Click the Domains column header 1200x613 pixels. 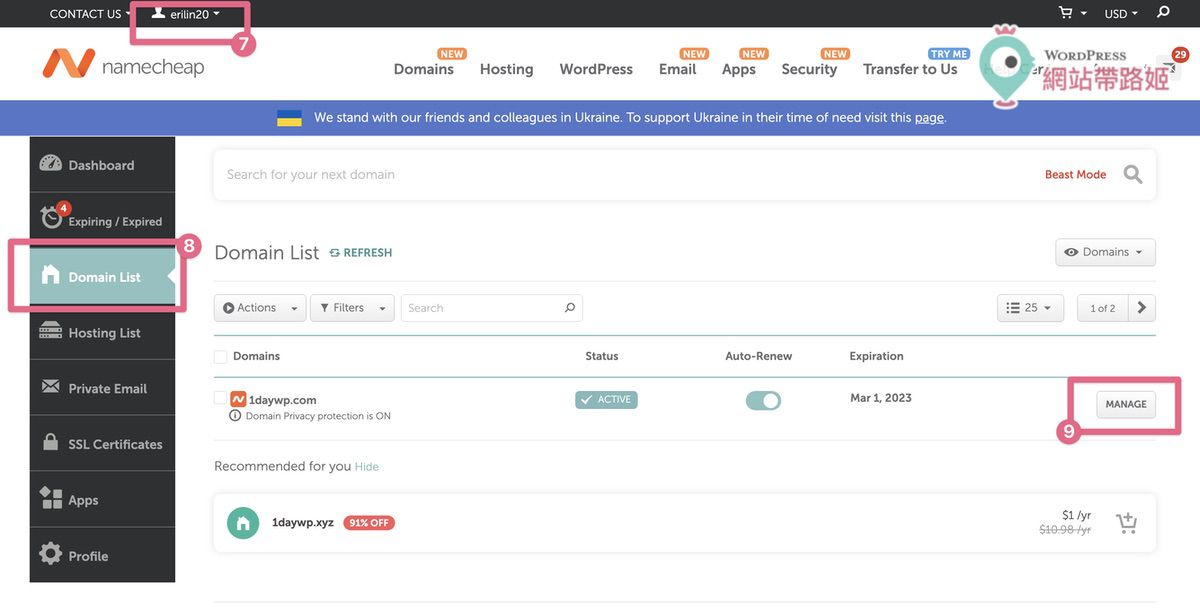click(x=256, y=356)
